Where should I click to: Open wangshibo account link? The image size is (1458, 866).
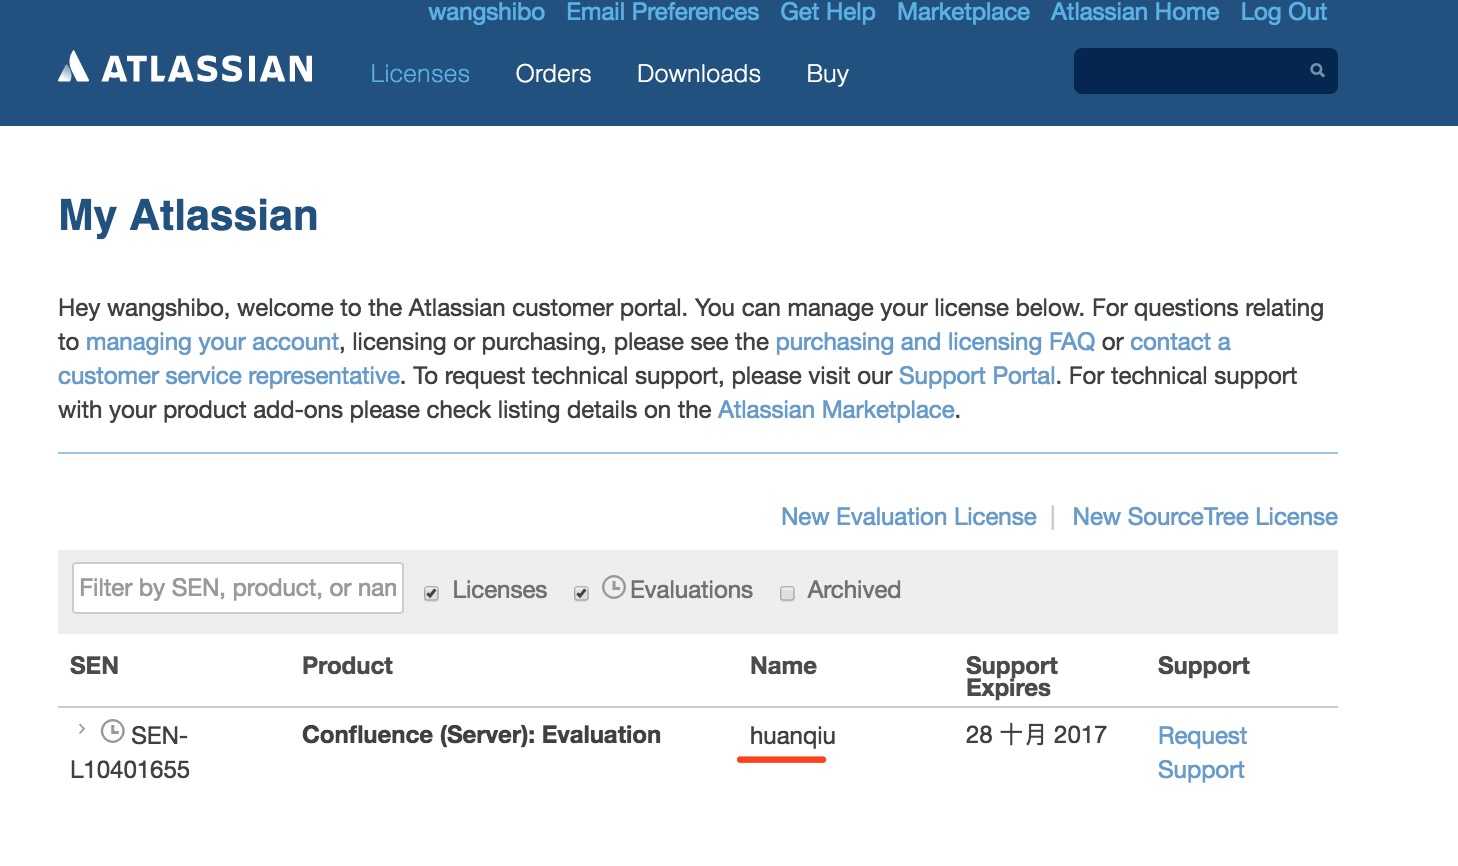click(x=486, y=12)
